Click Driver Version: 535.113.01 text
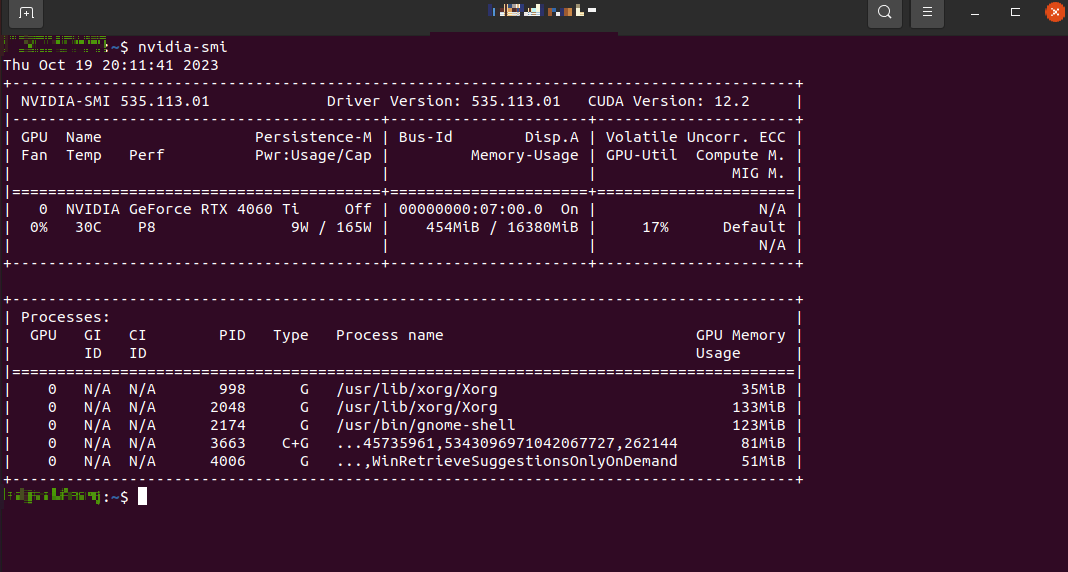1068x572 pixels. (443, 101)
